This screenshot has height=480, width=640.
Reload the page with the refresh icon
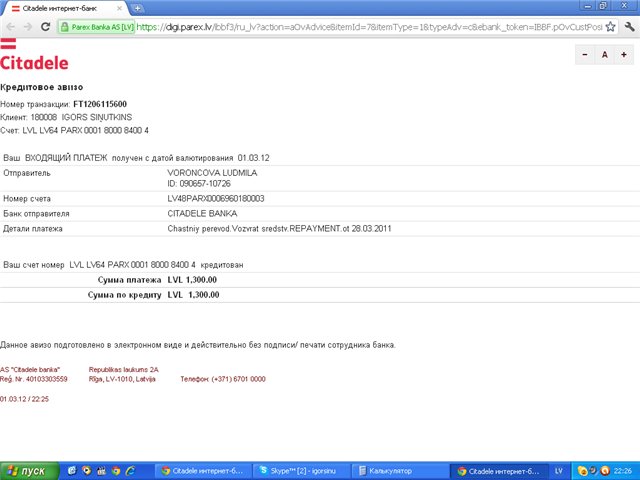tap(45, 27)
